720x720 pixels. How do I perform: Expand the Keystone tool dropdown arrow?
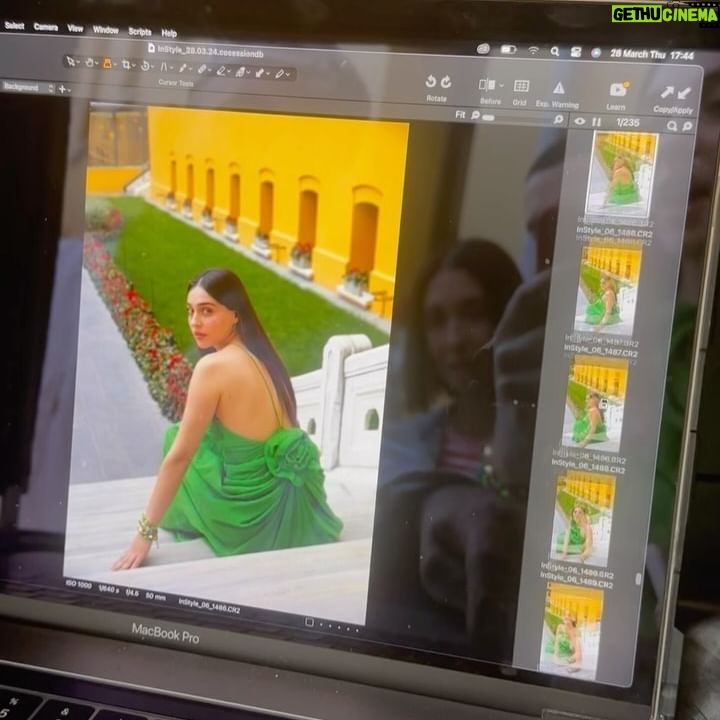coord(171,68)
